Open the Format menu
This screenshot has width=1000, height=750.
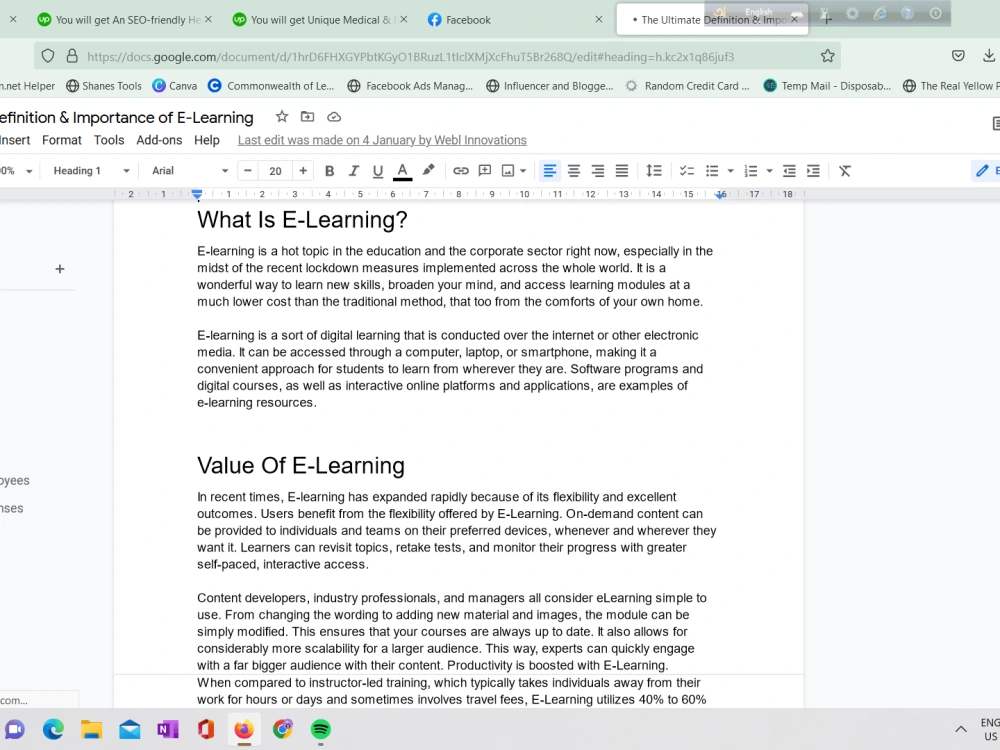62,140
